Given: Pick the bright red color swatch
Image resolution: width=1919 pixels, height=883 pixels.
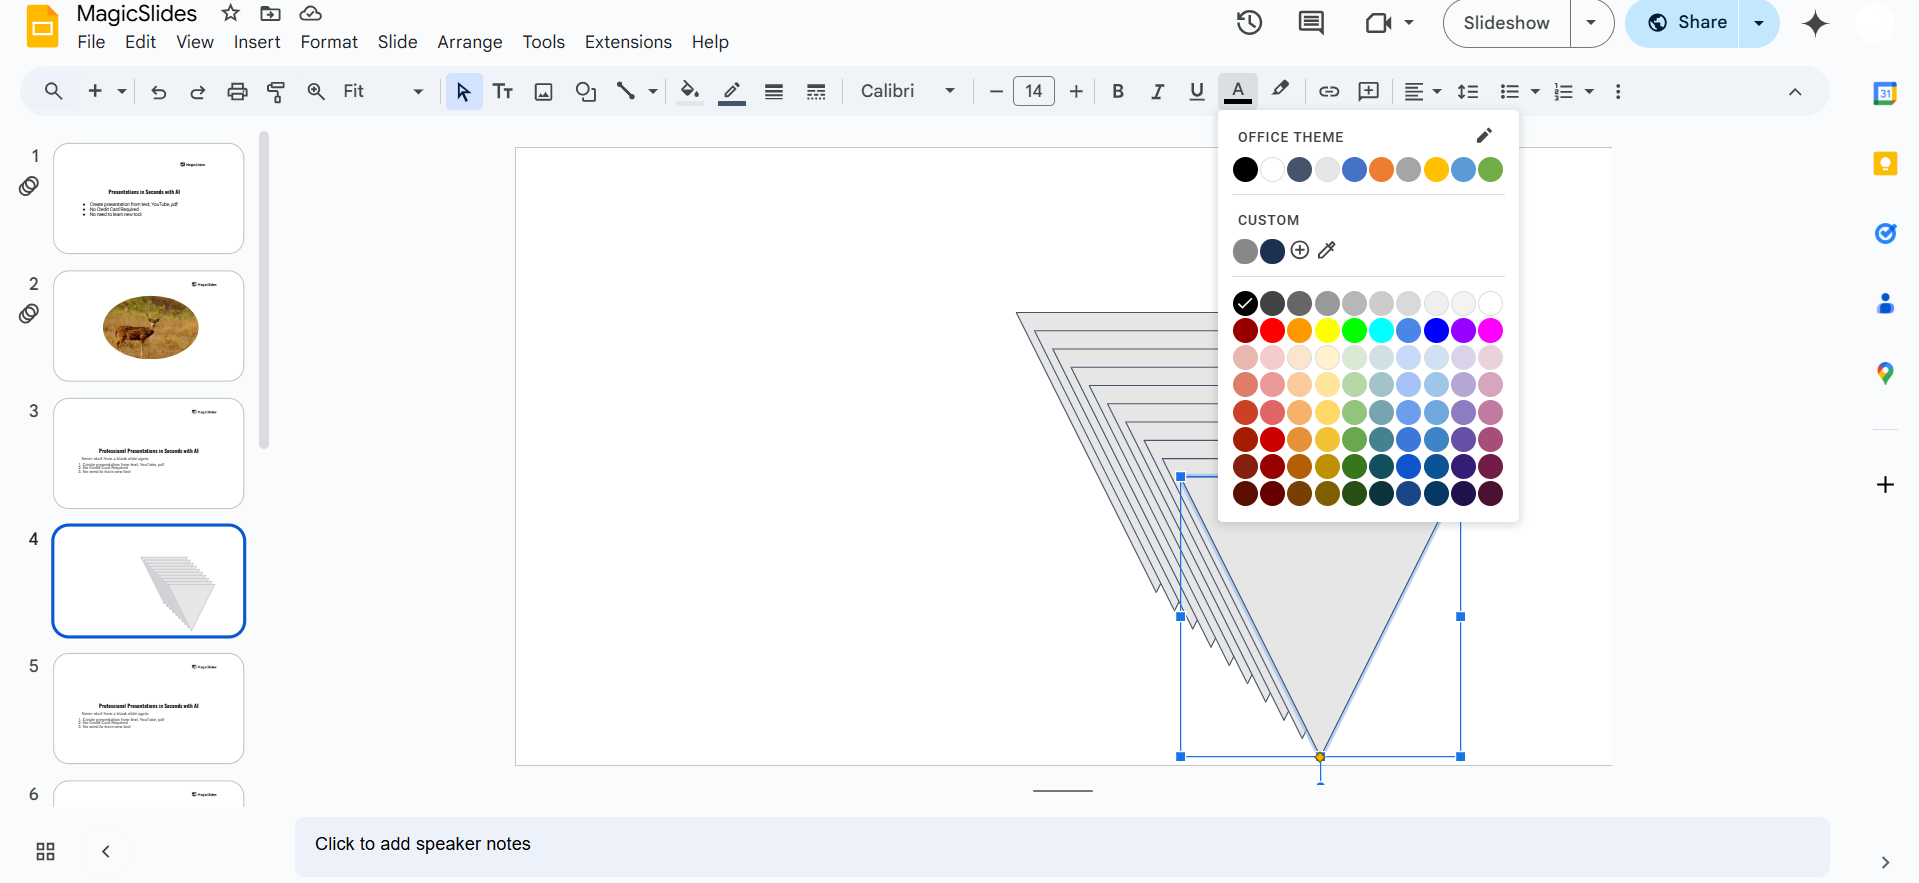Looking at the screenshot, I should [1272, 331].
